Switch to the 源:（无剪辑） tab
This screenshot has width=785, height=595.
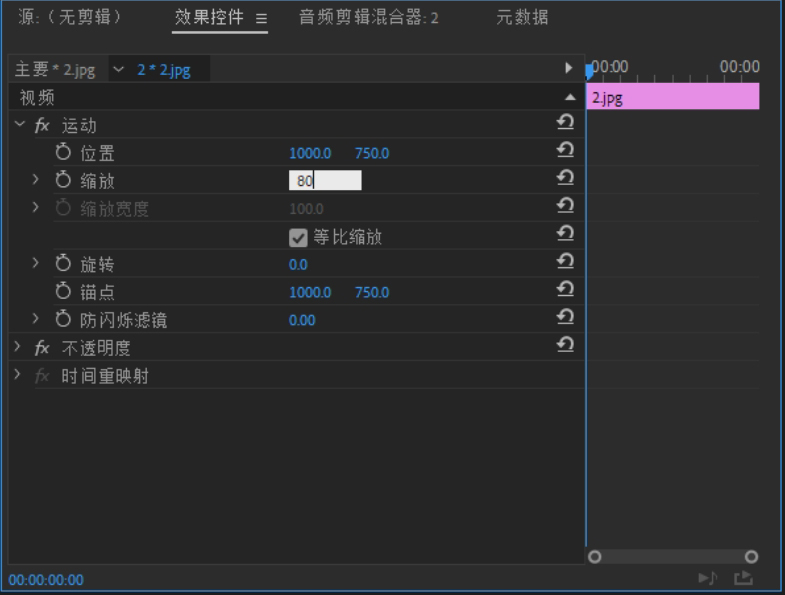coord(70,18)
